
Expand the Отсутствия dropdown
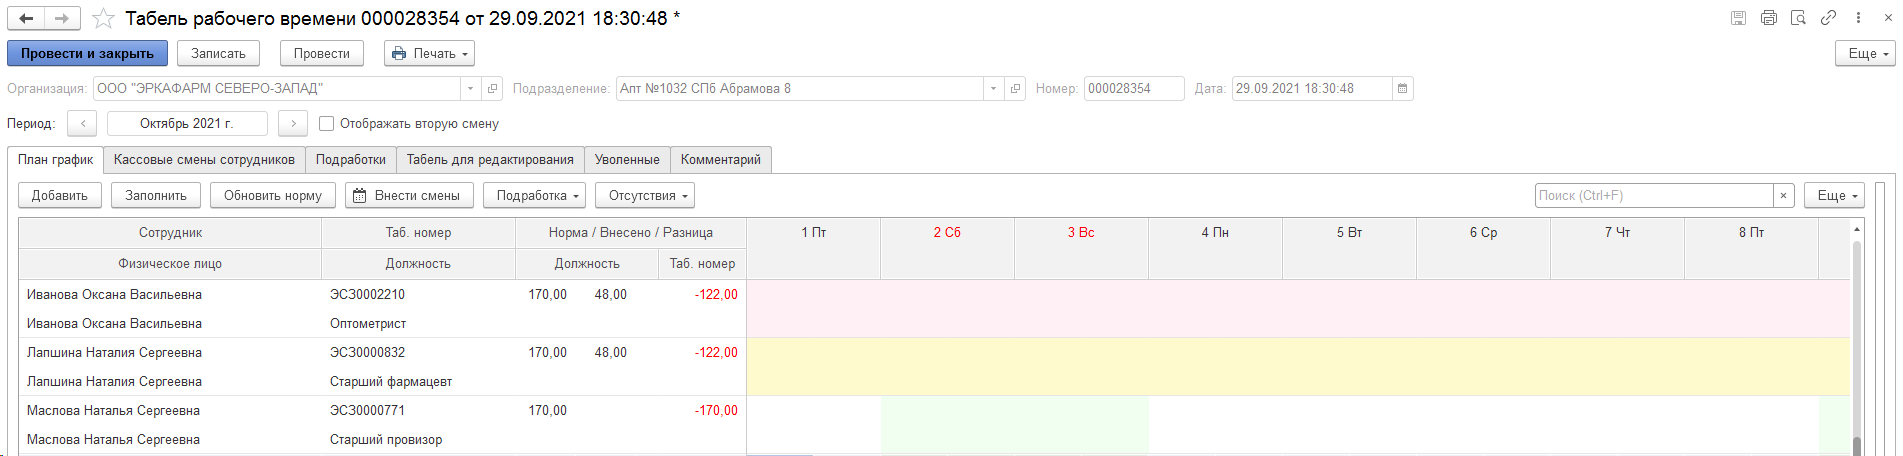coord(644,196)
